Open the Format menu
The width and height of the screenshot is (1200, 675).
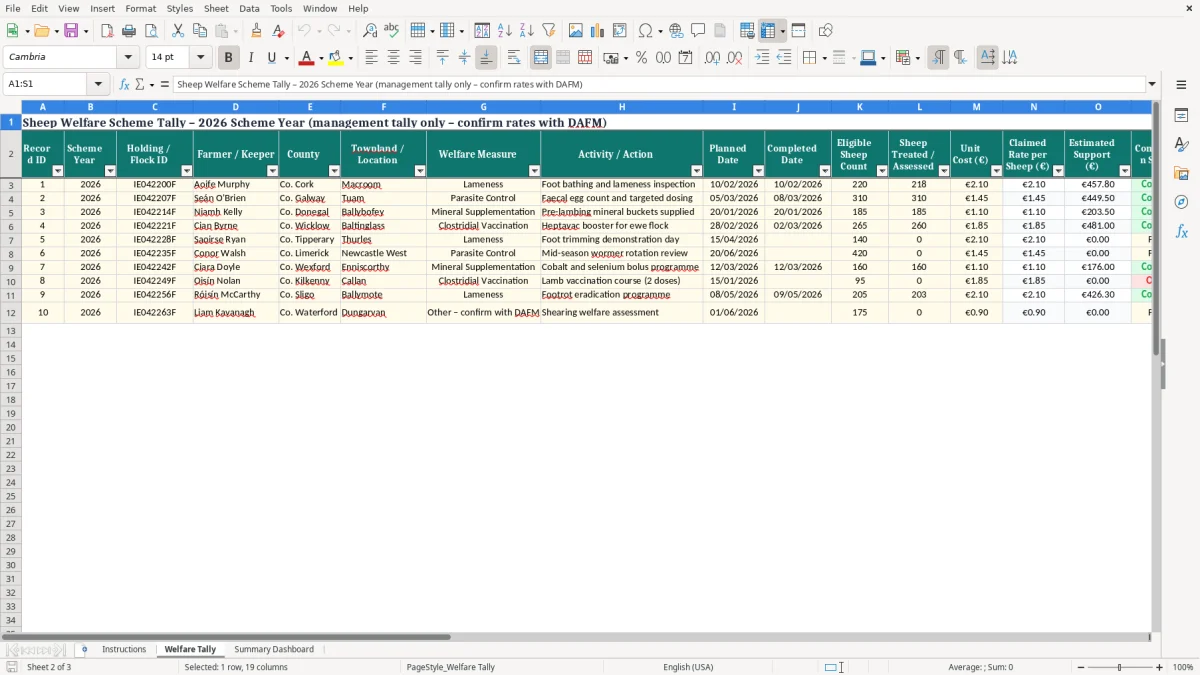[x=141, y=8]
